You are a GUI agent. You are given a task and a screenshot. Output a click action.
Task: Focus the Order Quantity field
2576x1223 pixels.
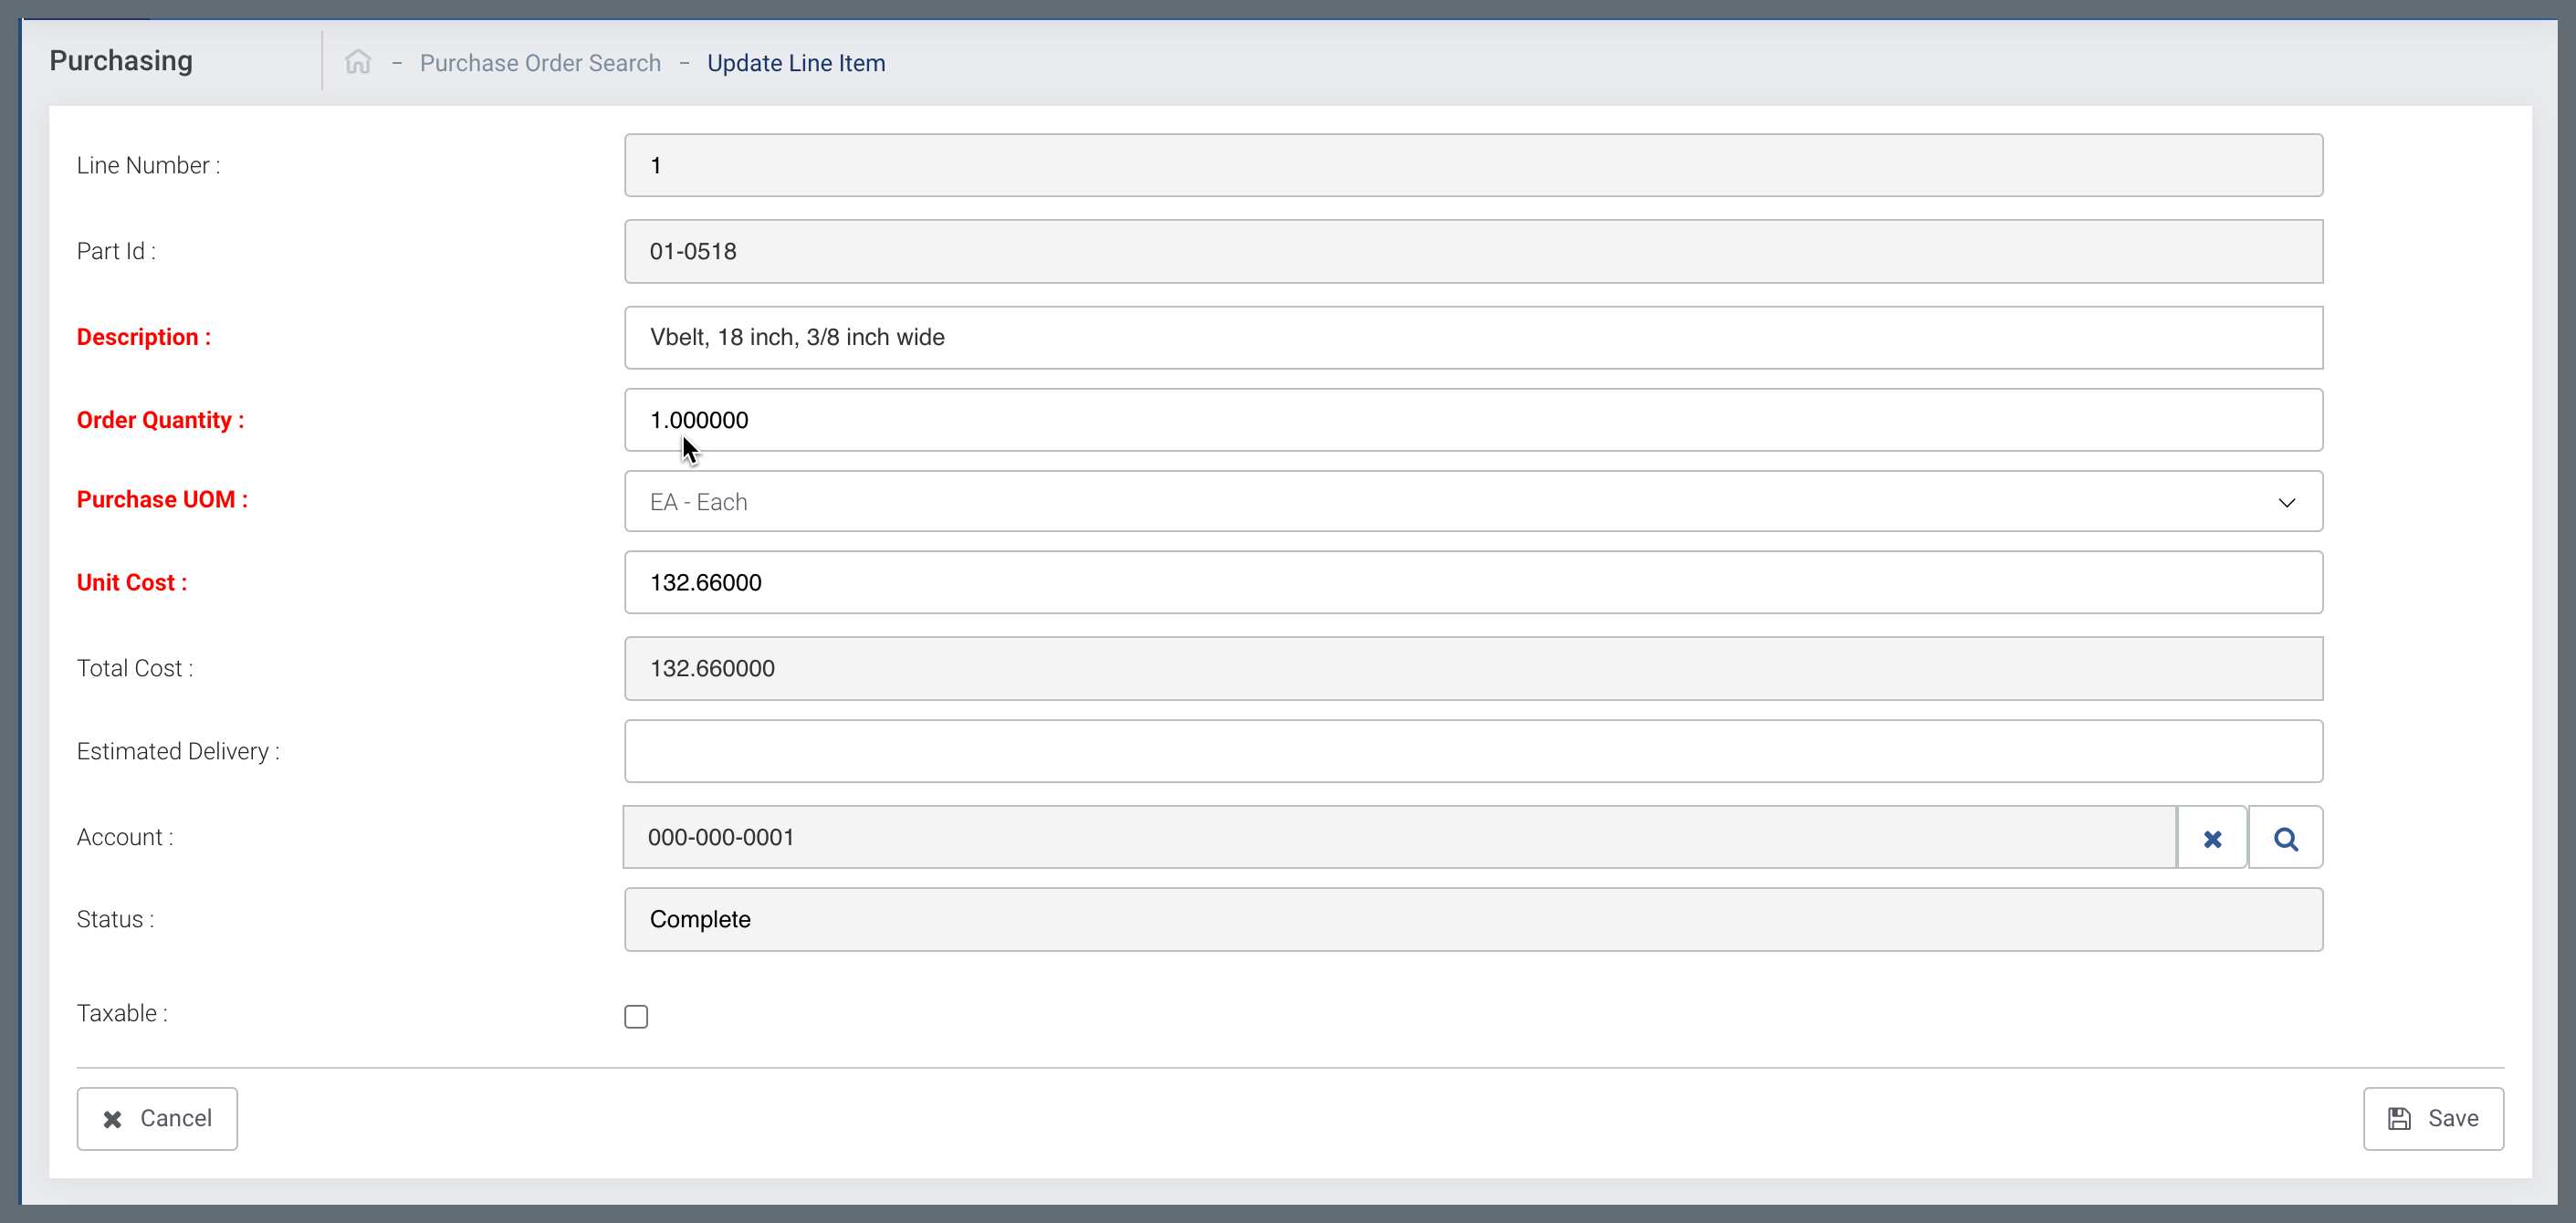1472,420
